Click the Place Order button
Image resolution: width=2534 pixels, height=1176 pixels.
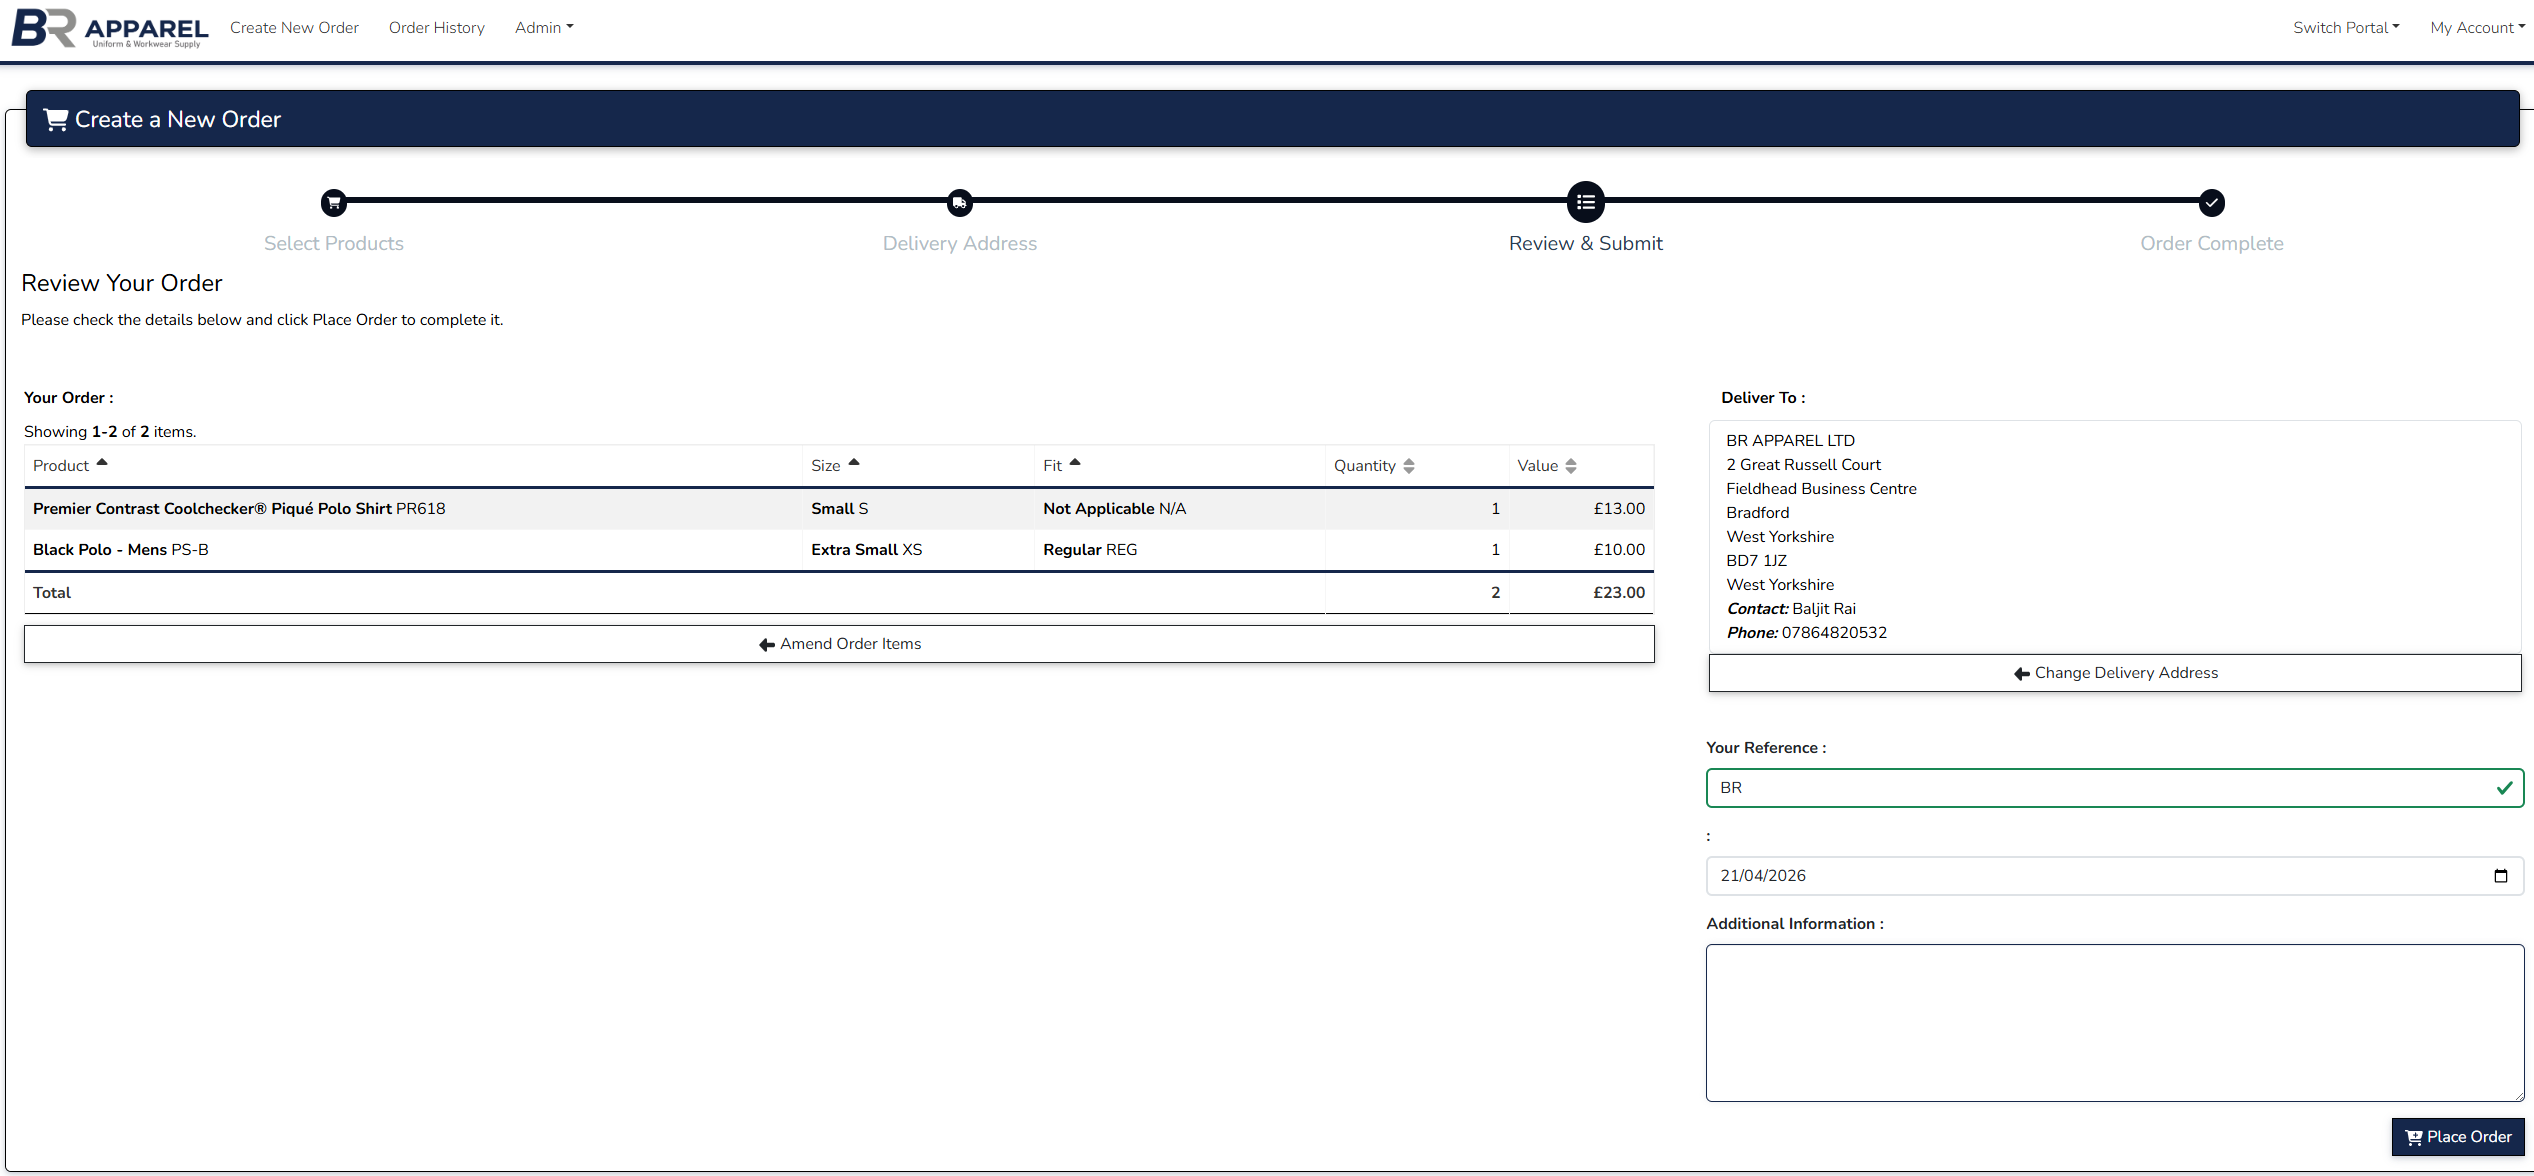point(2458,1137)
